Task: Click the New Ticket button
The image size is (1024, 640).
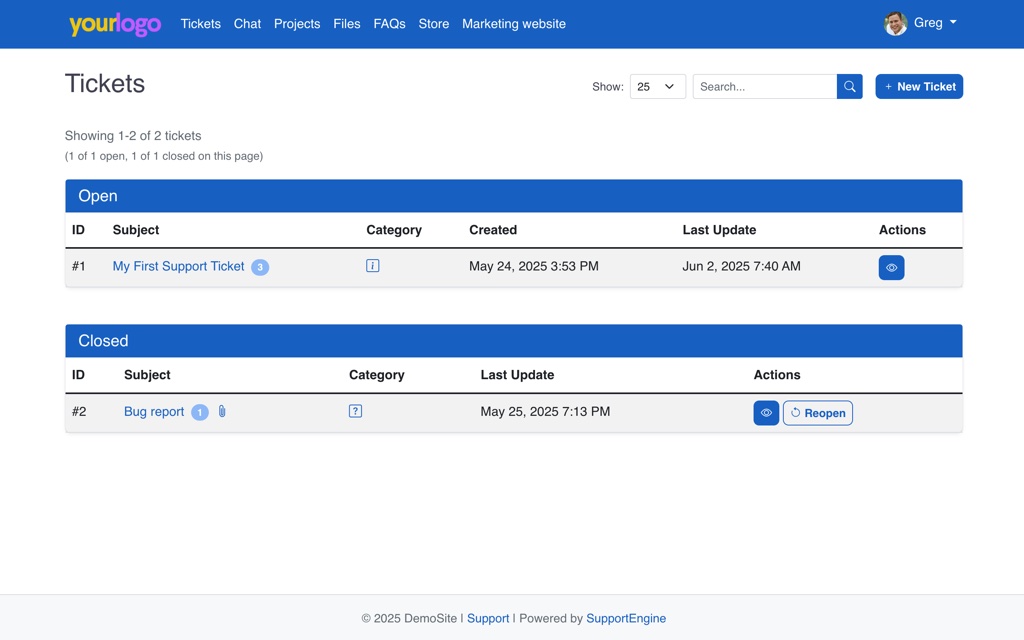Action: click(918, 86)
